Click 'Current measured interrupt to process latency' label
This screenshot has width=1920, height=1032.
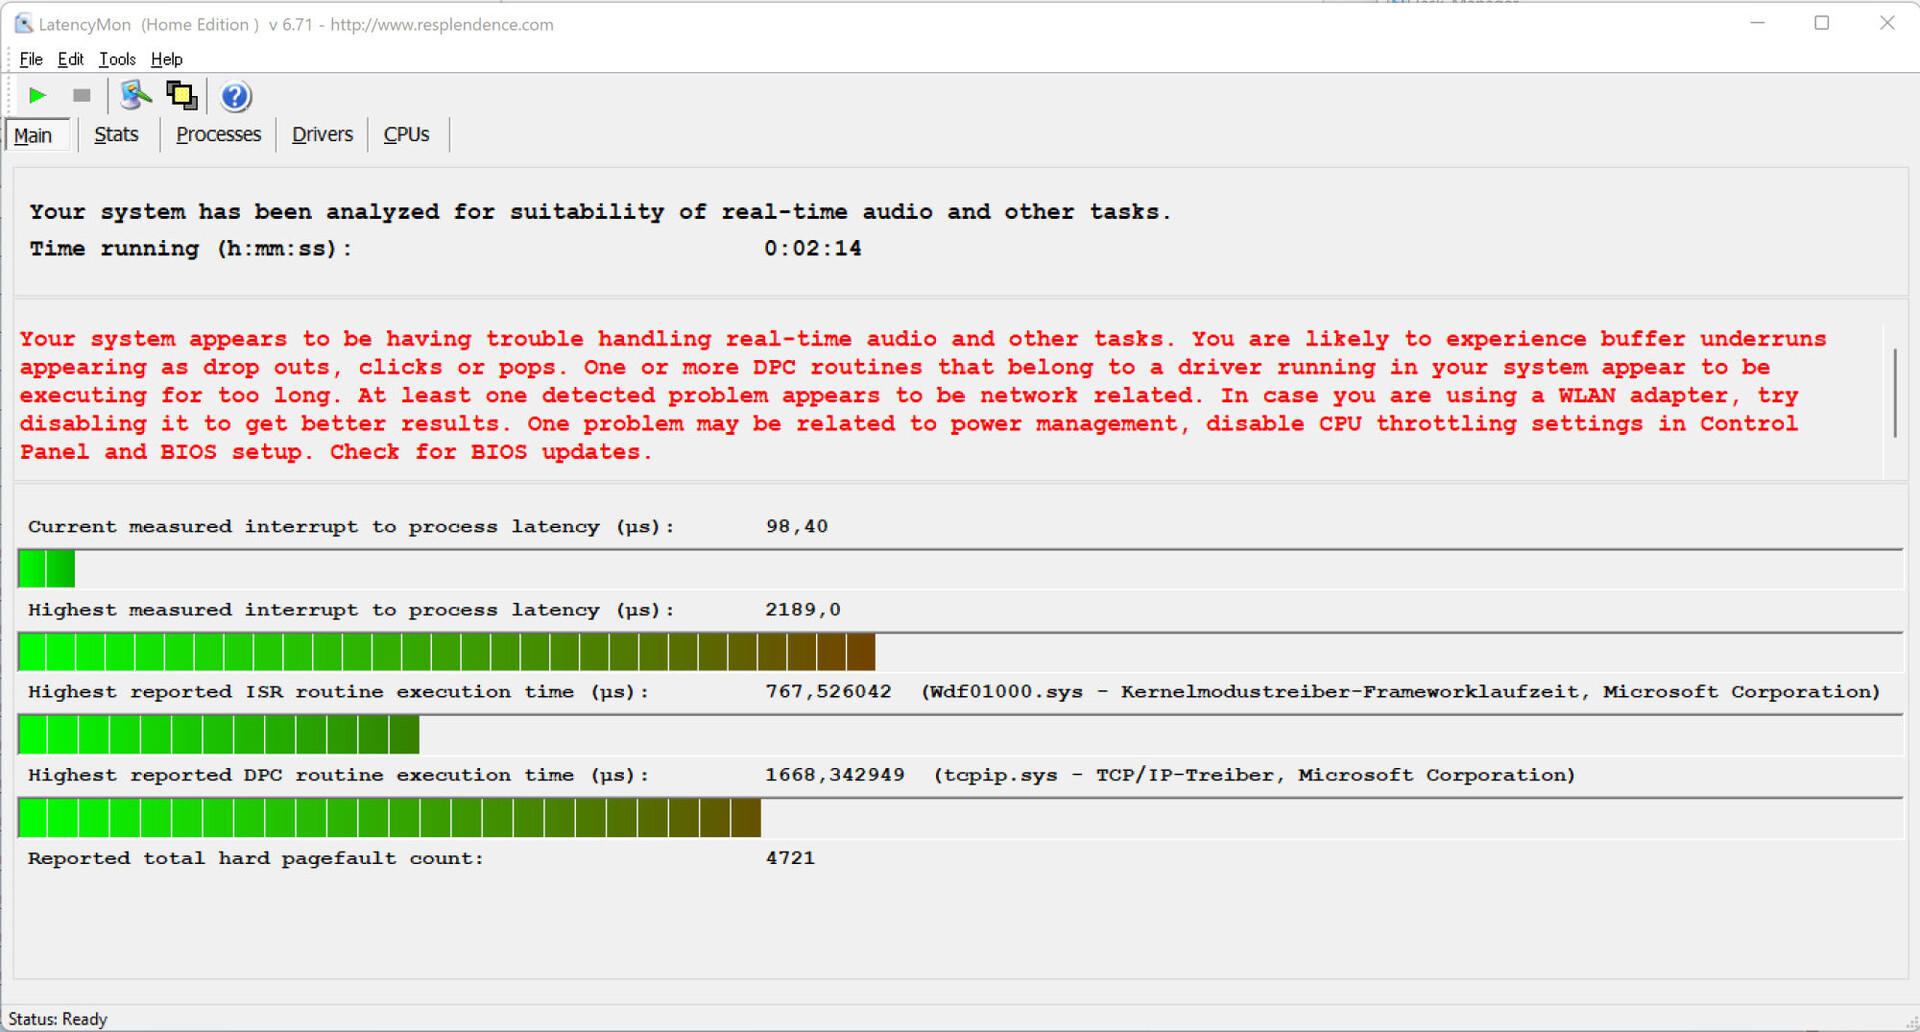(351, 527)
